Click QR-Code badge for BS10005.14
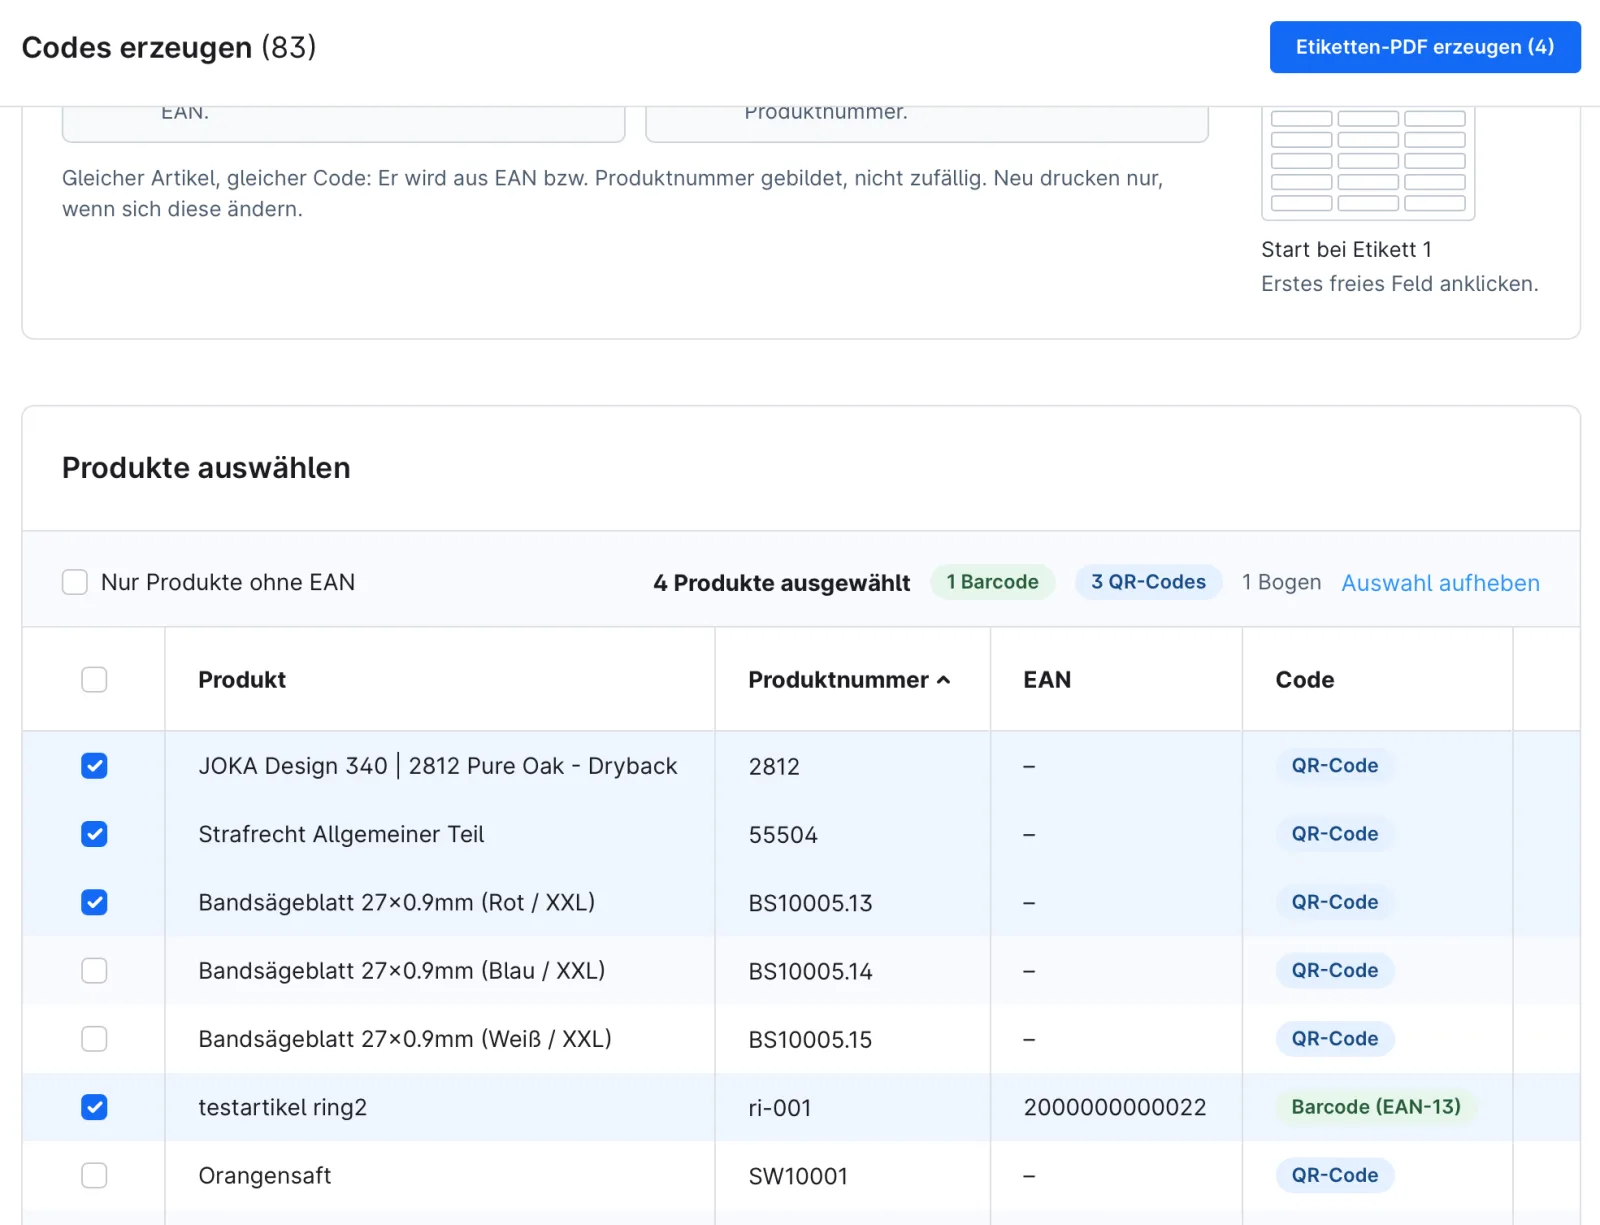This screenshot has height=1225, width=1600. point(1334,970)
